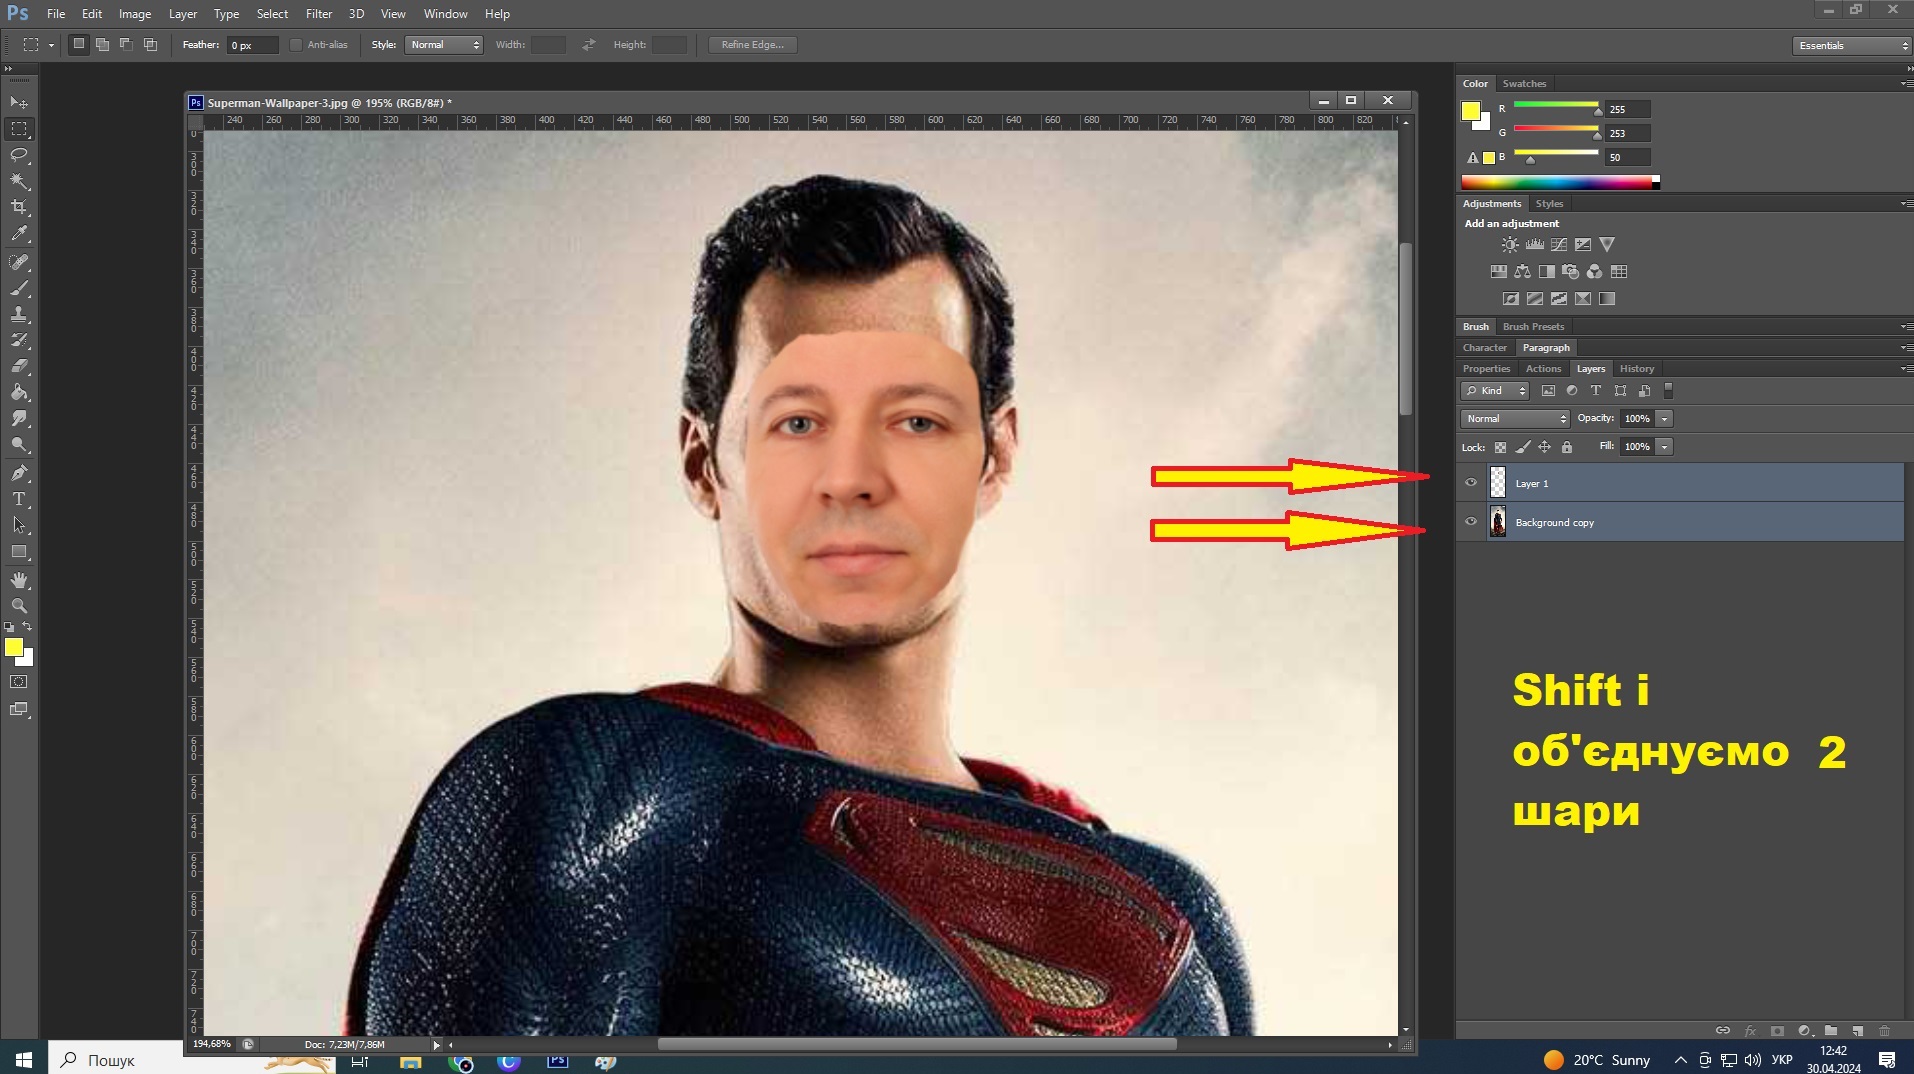Open the Select menu
The height and width of the screenshot is (1074, 1914).
click(x=272, y=14)
